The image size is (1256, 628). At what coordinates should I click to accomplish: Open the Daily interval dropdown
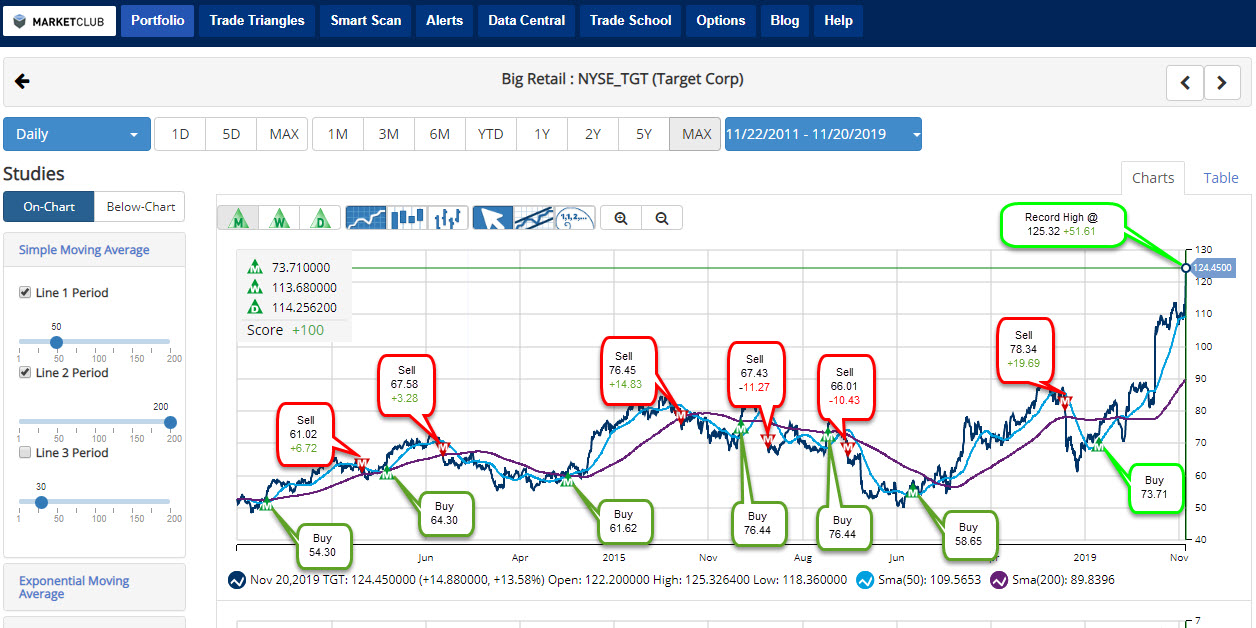tap(77, 134)
